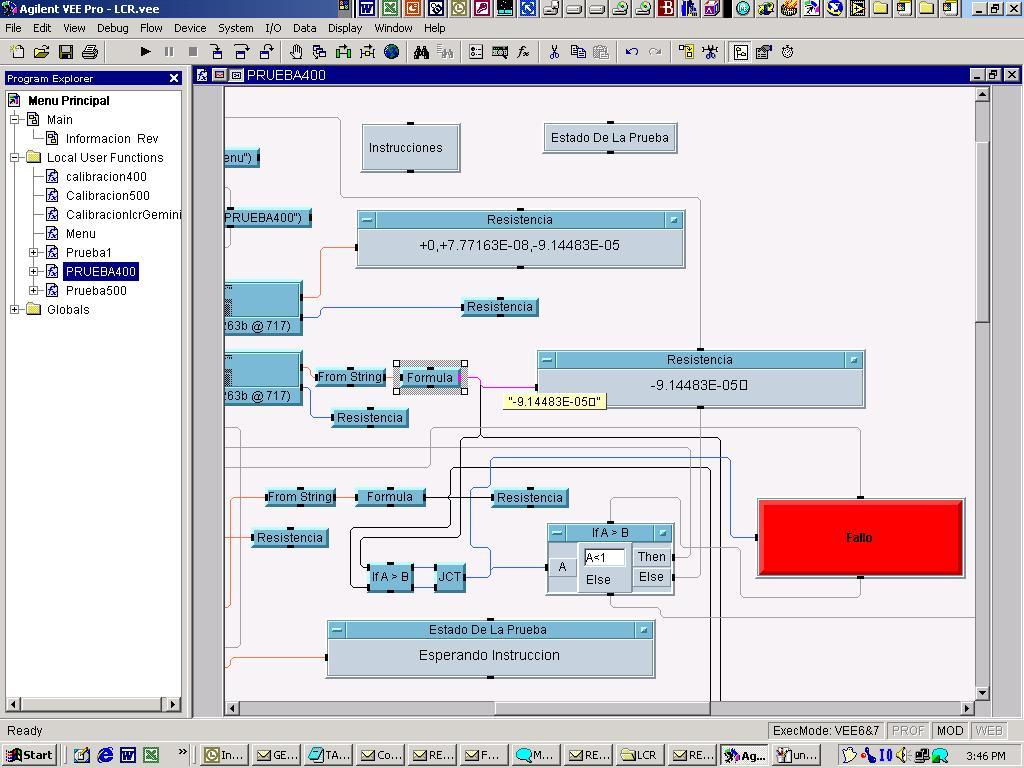Open the Device menu
This screenshot has width=1024, height=768.
coord(190,28)
